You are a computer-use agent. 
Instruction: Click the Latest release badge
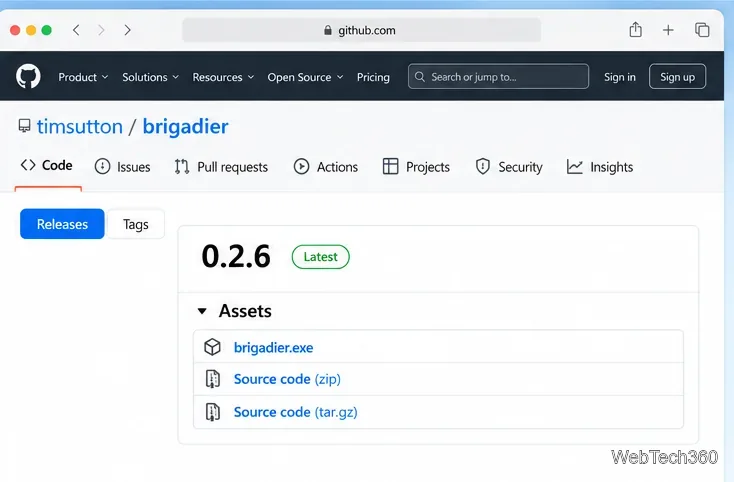[320, 256]
